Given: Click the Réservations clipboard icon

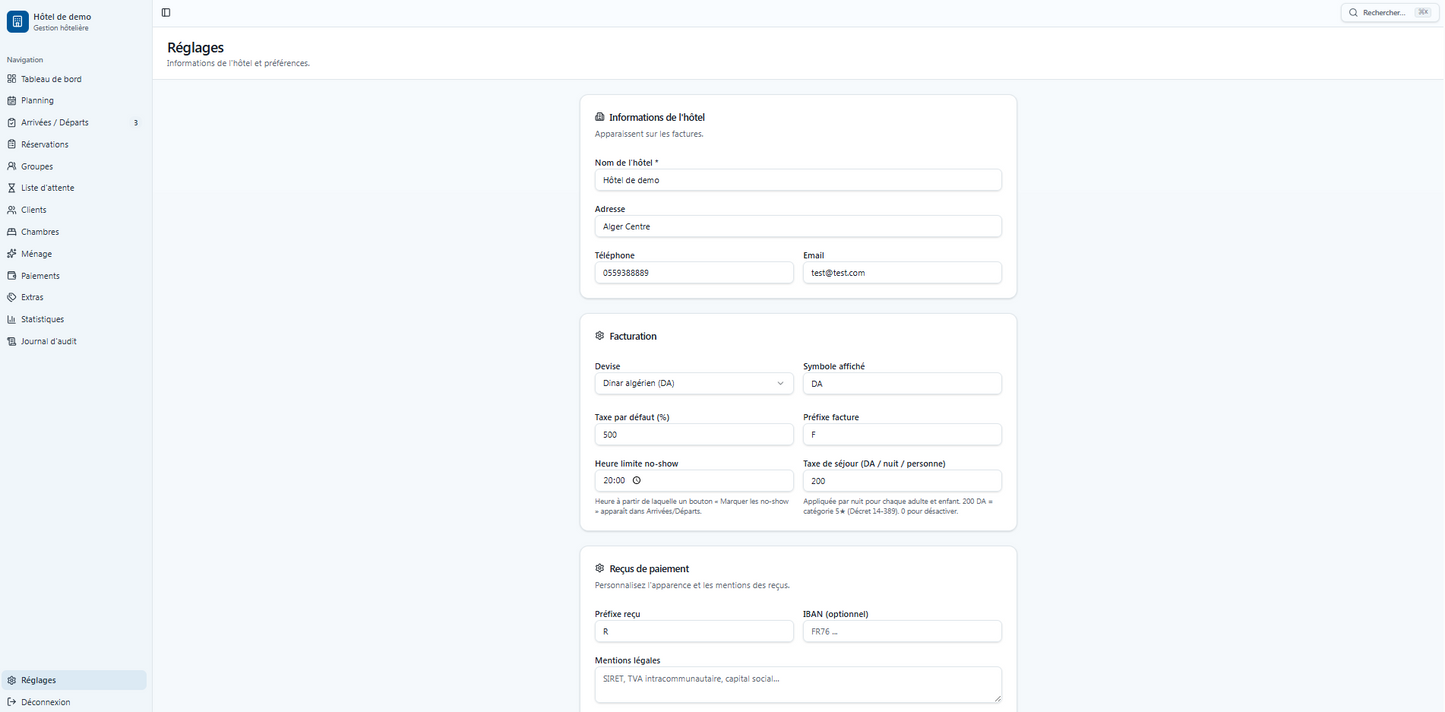Looking at the screenshot, I should pos(12,145).
